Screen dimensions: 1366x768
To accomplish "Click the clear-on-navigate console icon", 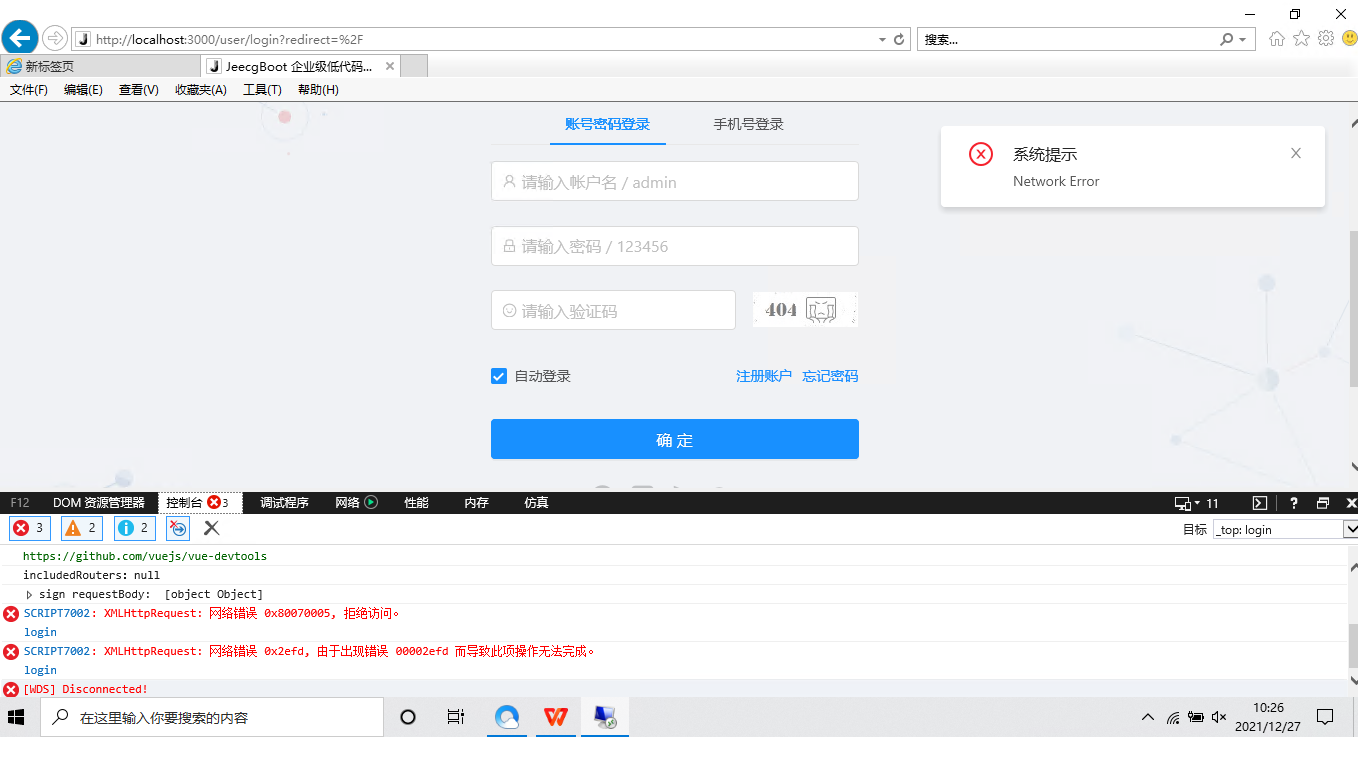I will pyautogui.click(x=178, y=528).
